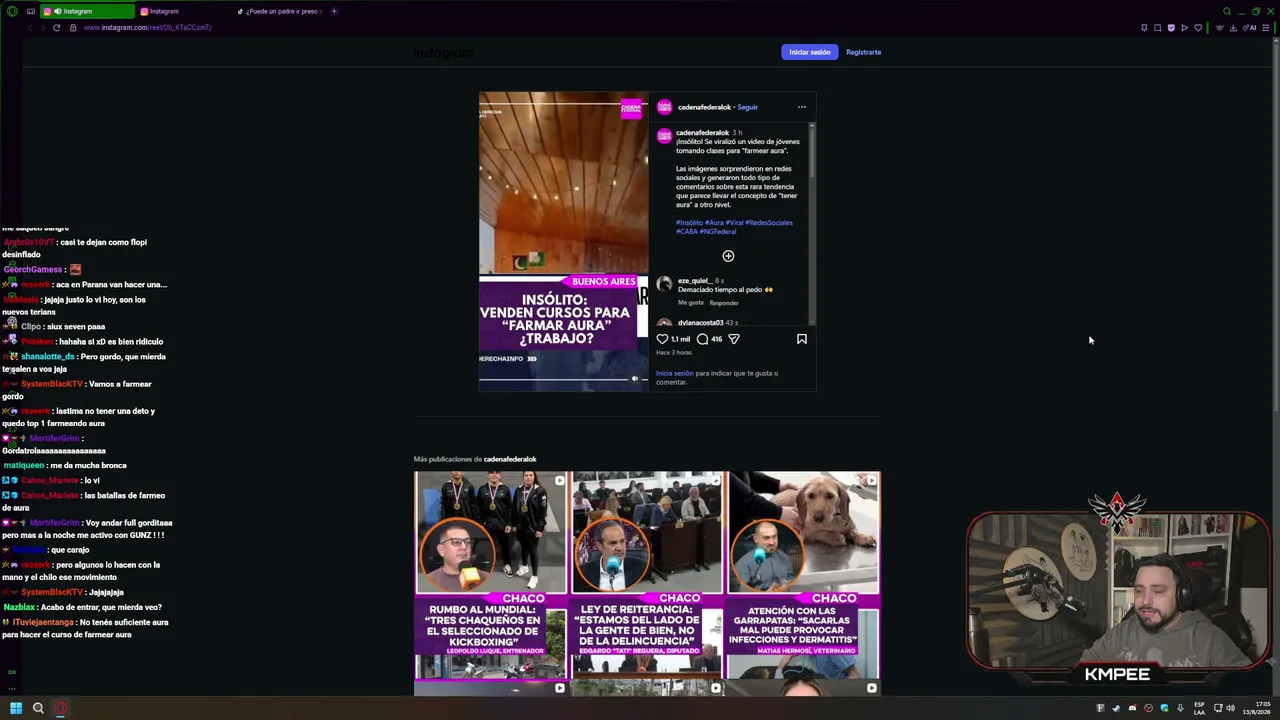
Task: Open the three-dot more options menu on the post
Action: click(801, 107)
